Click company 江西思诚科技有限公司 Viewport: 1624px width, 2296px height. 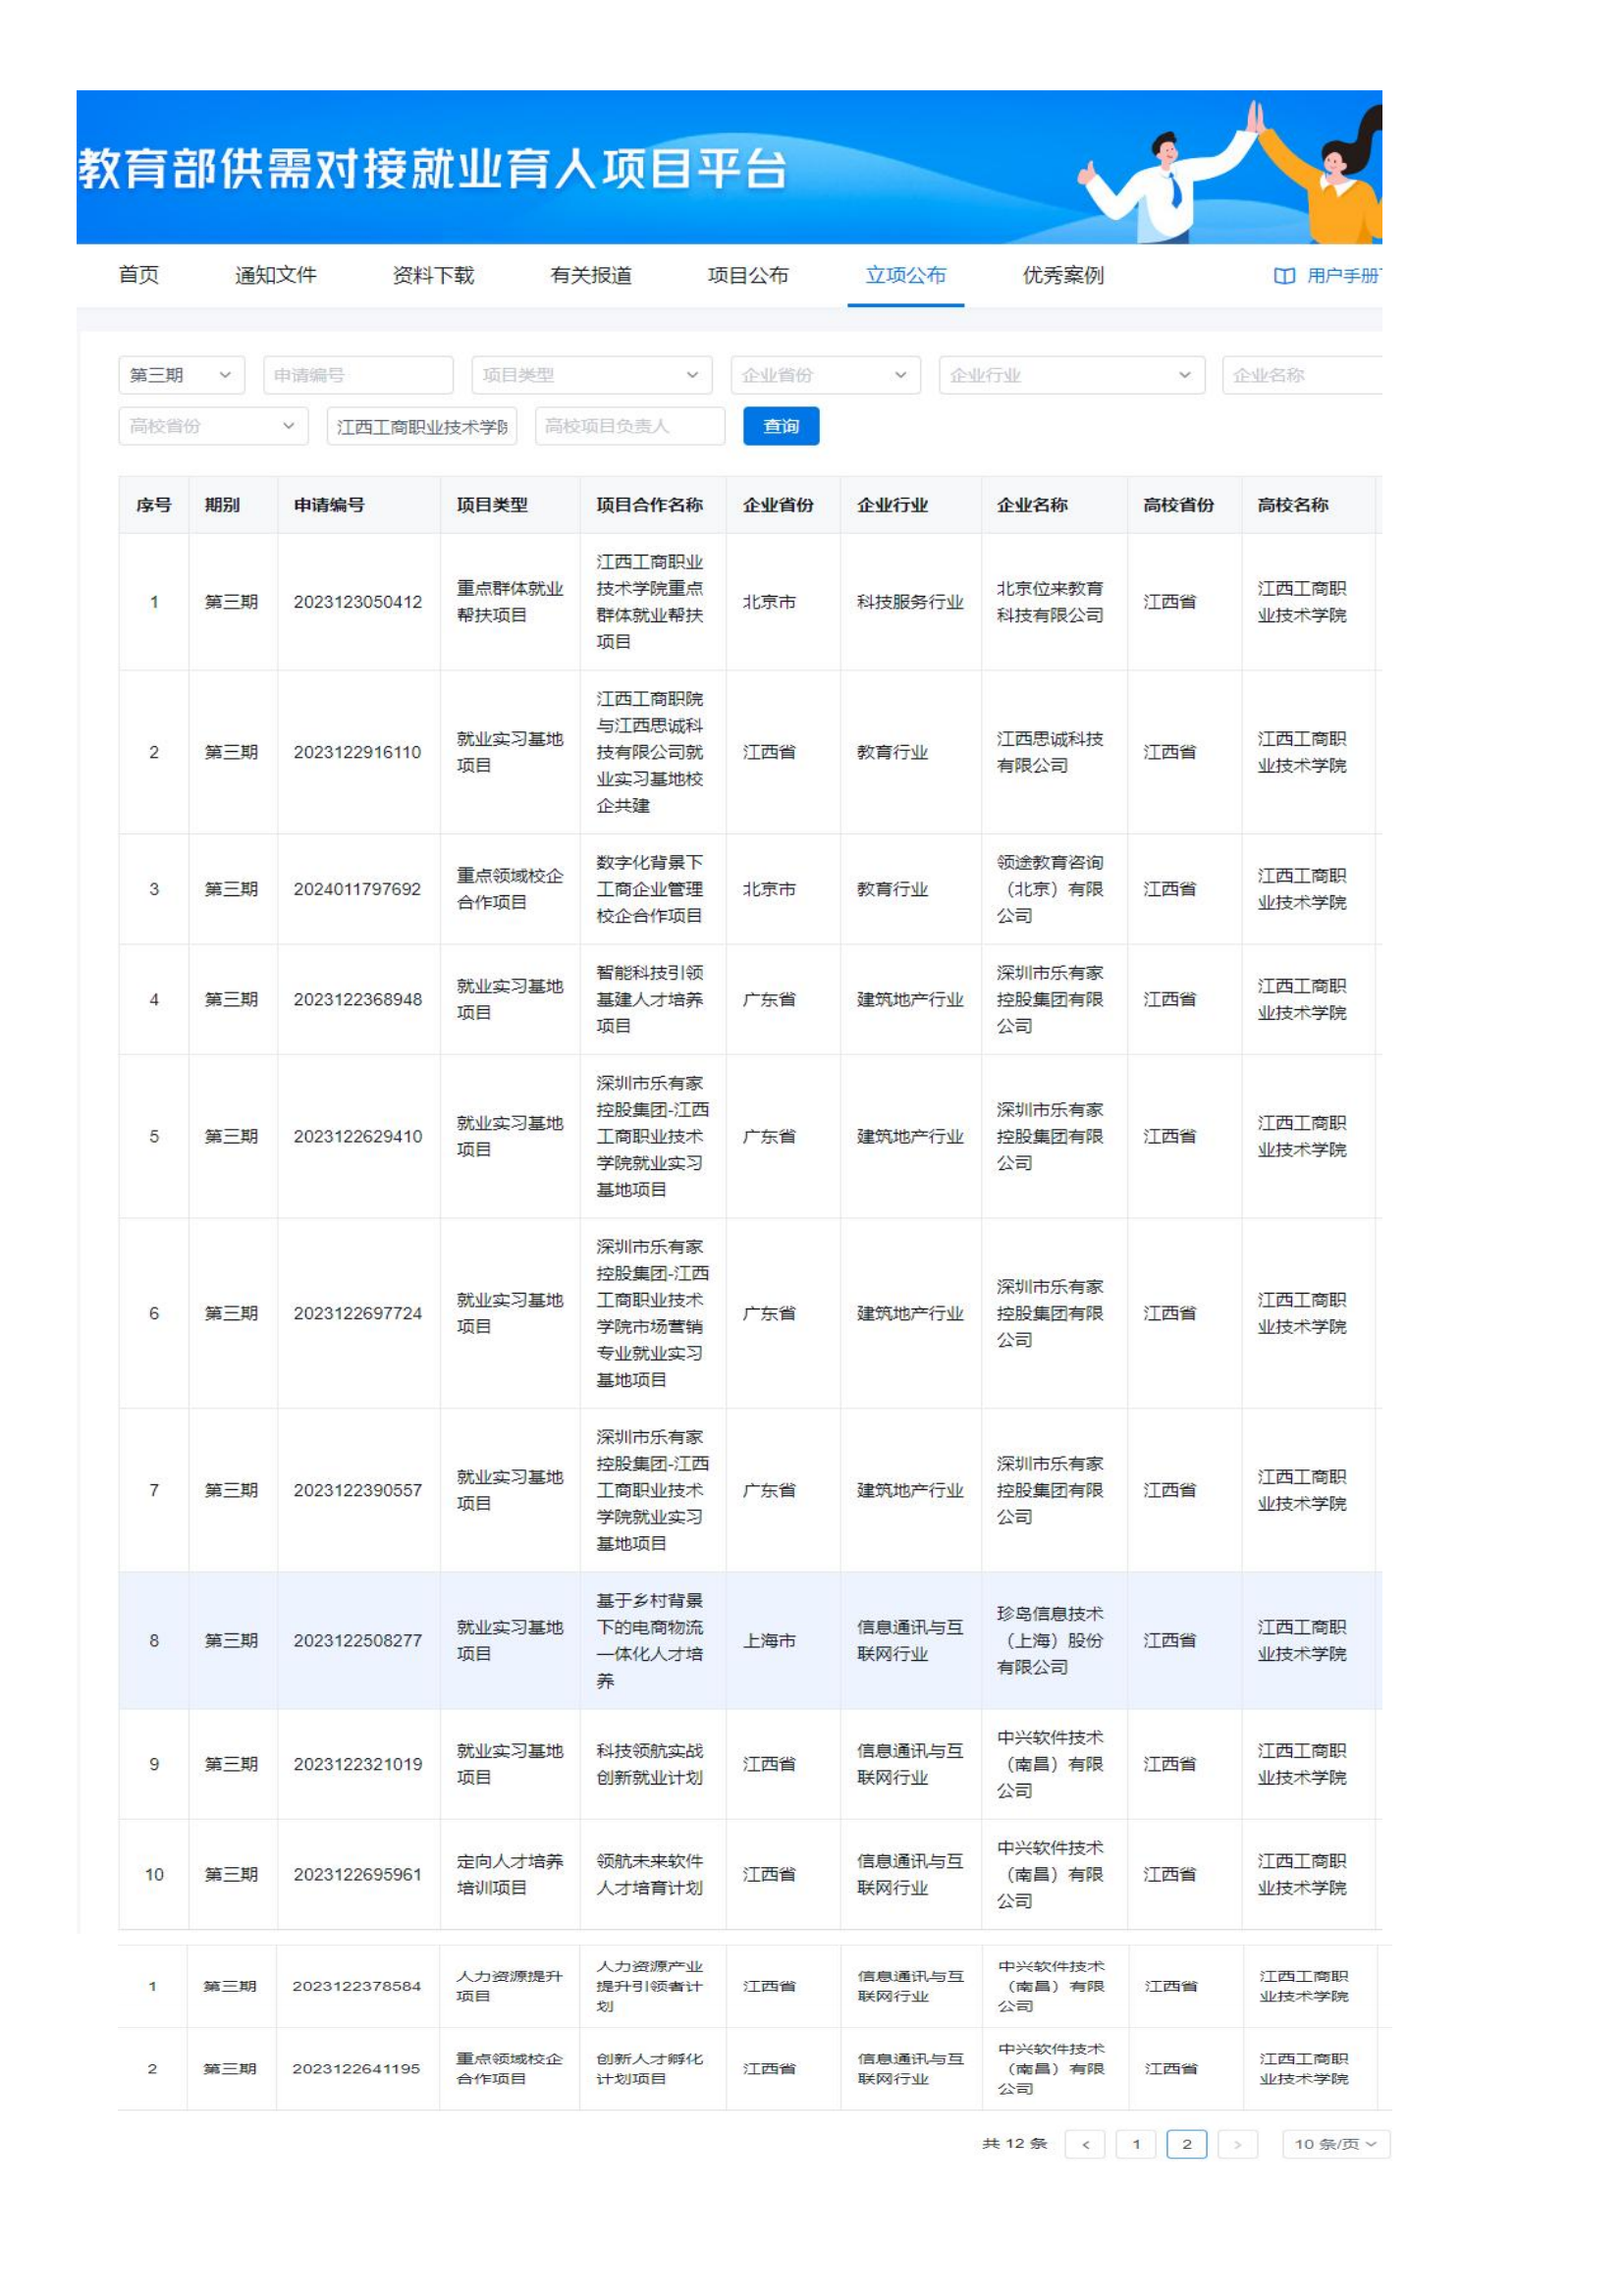(1050, 752)
